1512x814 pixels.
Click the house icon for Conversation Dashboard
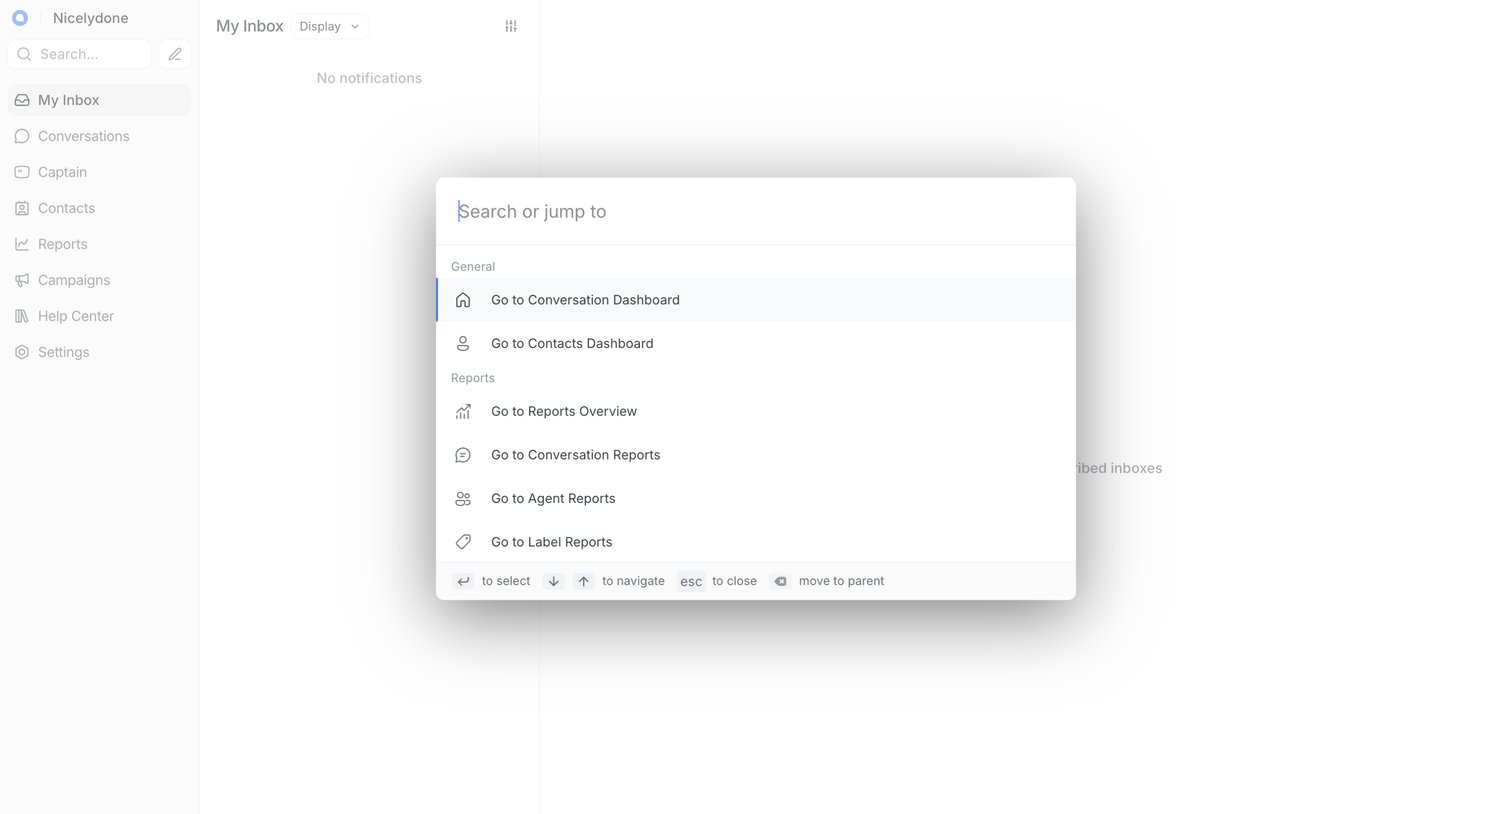coord(463,300)
